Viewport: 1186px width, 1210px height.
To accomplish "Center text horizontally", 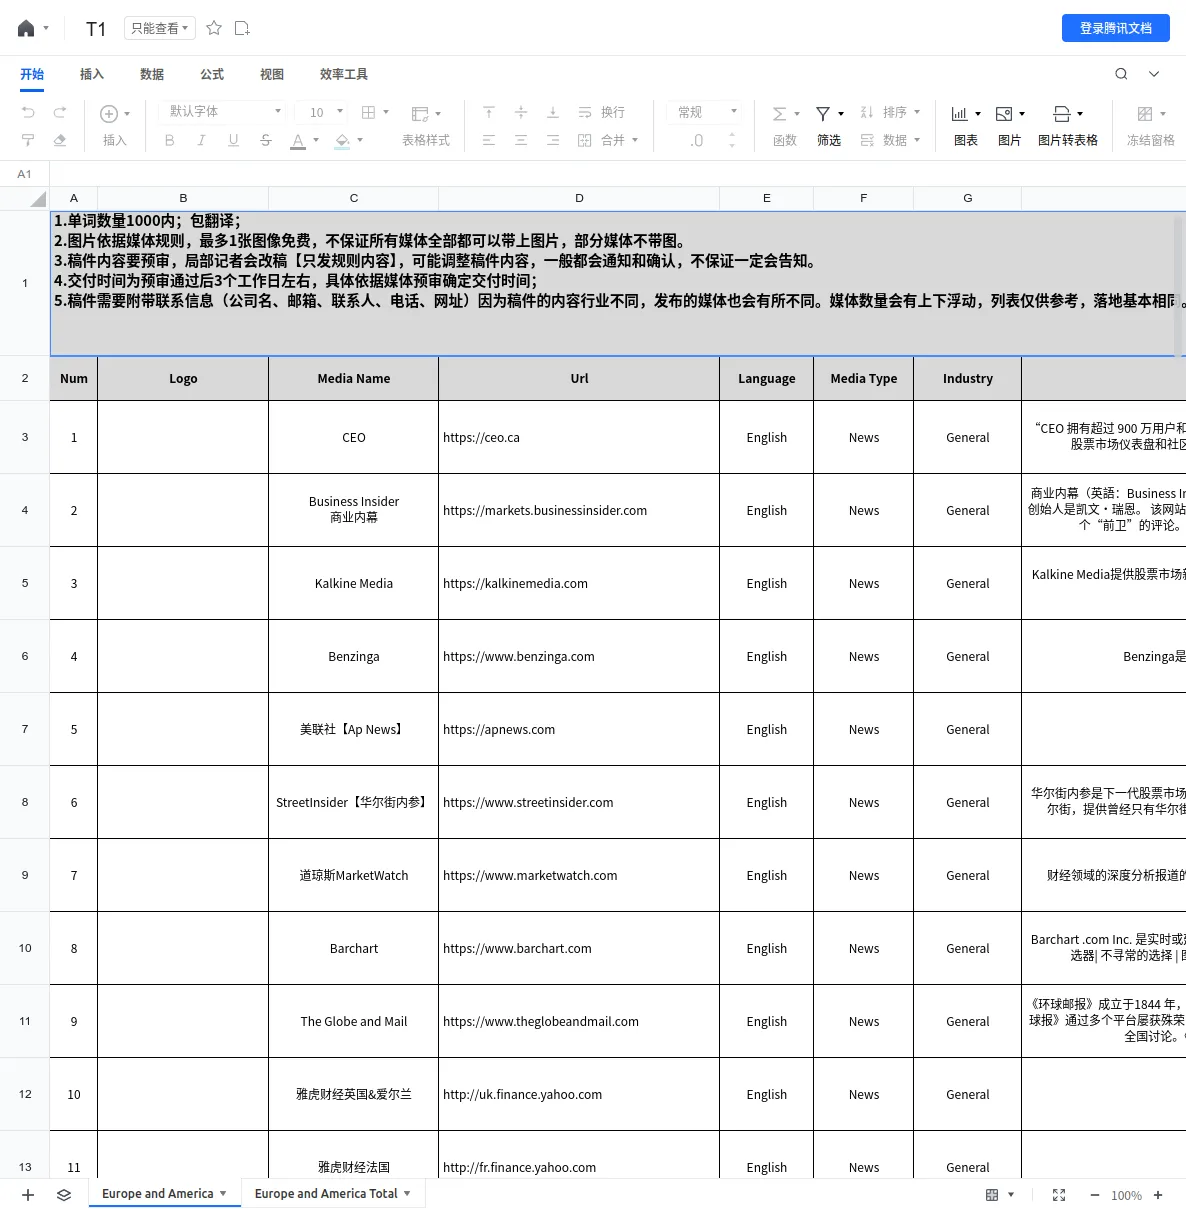I will (x=521, y=140).
